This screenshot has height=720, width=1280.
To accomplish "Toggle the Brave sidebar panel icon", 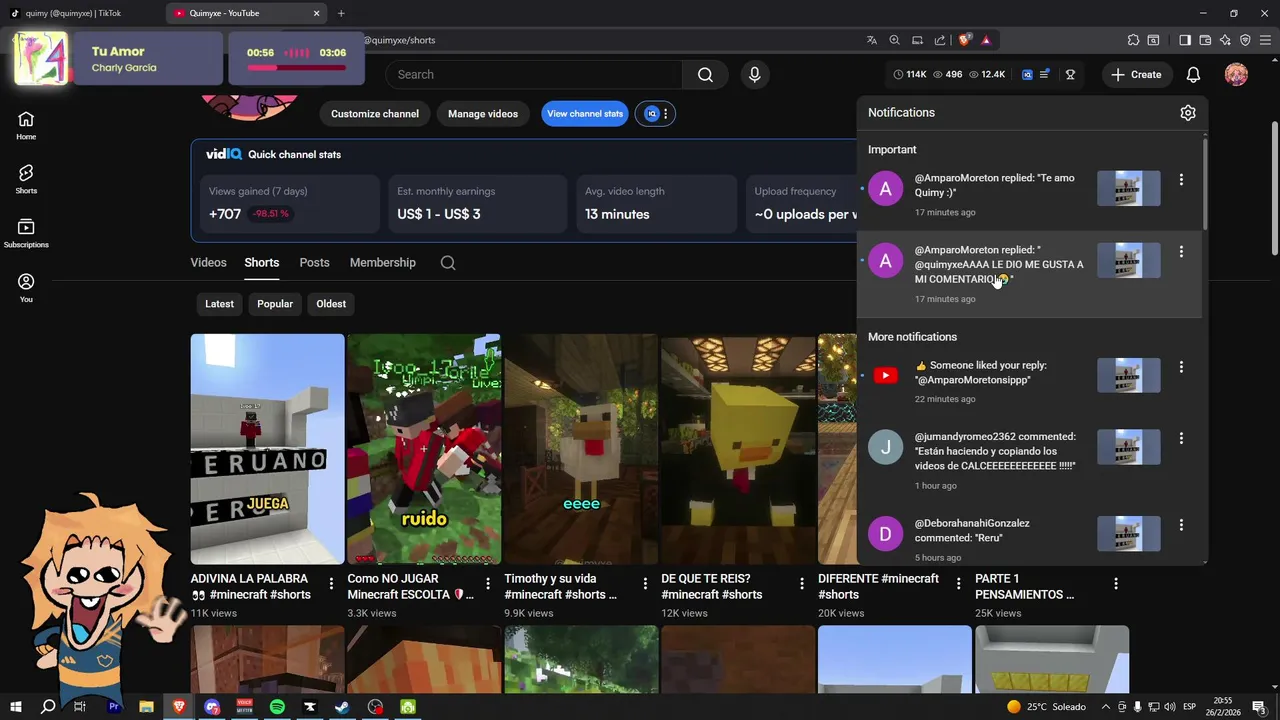I will (1185, 40).
